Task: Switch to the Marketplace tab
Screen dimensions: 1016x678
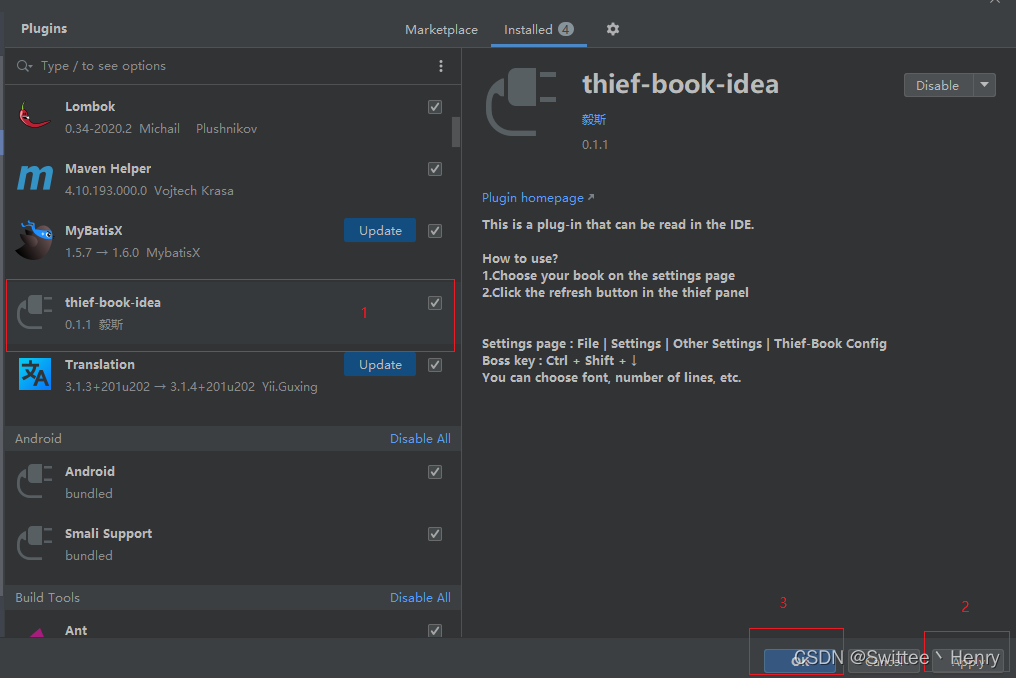Action: [441, 30]
